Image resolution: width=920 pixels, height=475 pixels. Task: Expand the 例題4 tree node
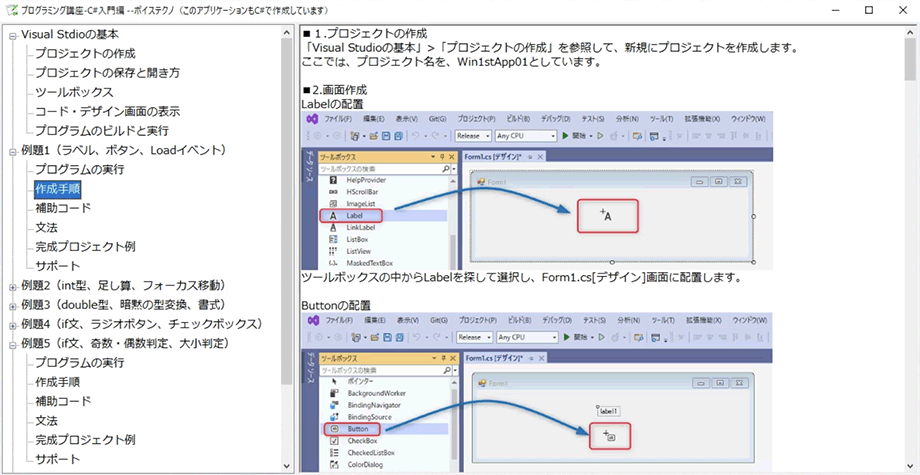13,326
